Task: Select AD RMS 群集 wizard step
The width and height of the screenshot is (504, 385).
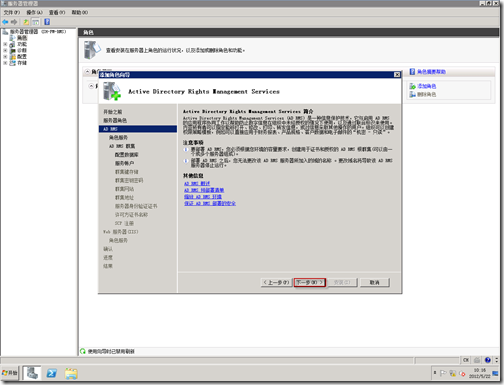Action: pos(122,146)
